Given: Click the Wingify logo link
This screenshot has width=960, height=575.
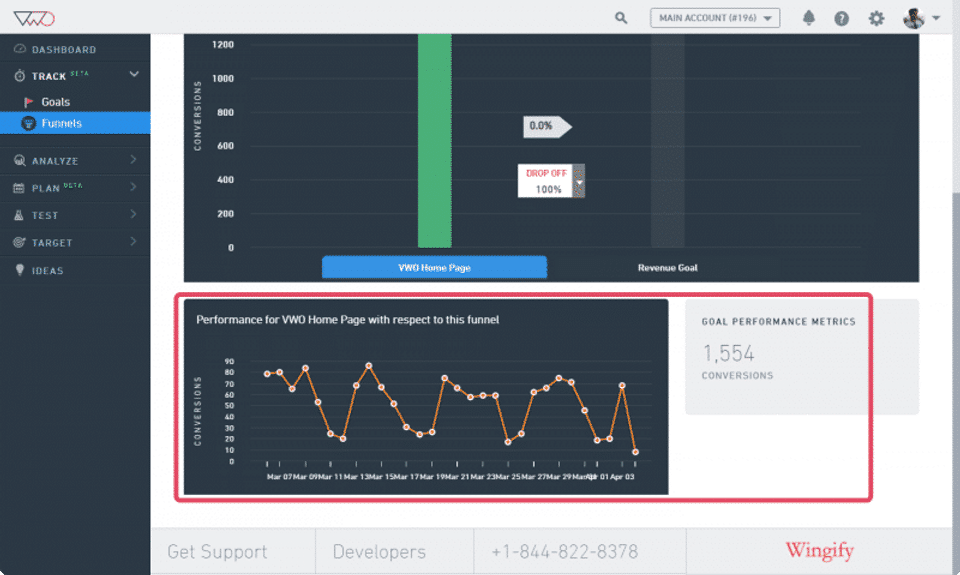Looking at the screenshot, I should point(819,551).
